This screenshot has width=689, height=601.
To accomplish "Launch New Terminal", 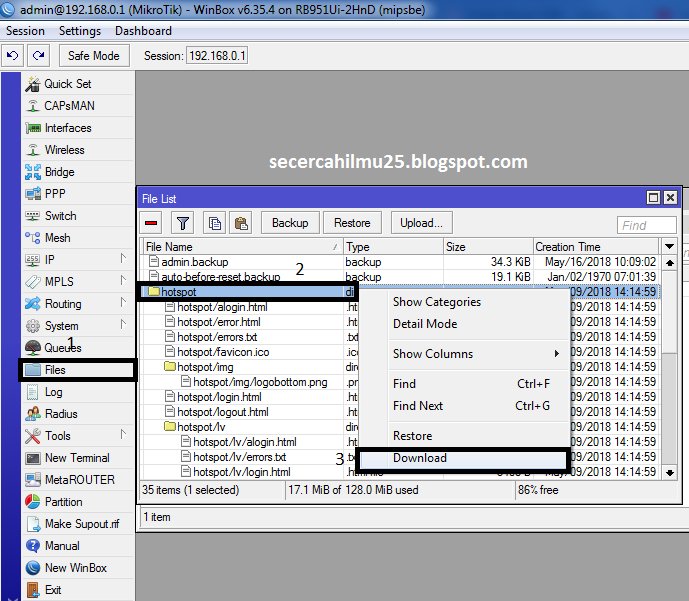I will pyautogui.click(x=78, y=458).
